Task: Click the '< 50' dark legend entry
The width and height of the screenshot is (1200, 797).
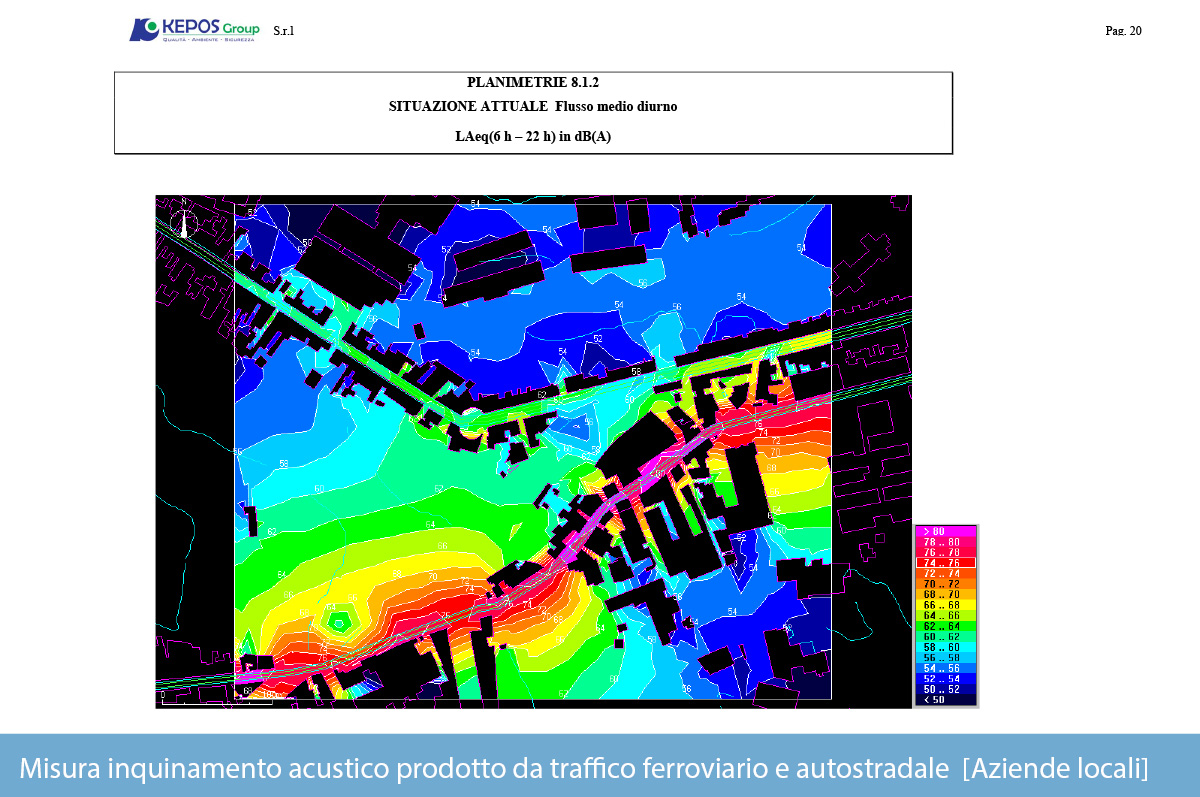Action: point(945,699)
